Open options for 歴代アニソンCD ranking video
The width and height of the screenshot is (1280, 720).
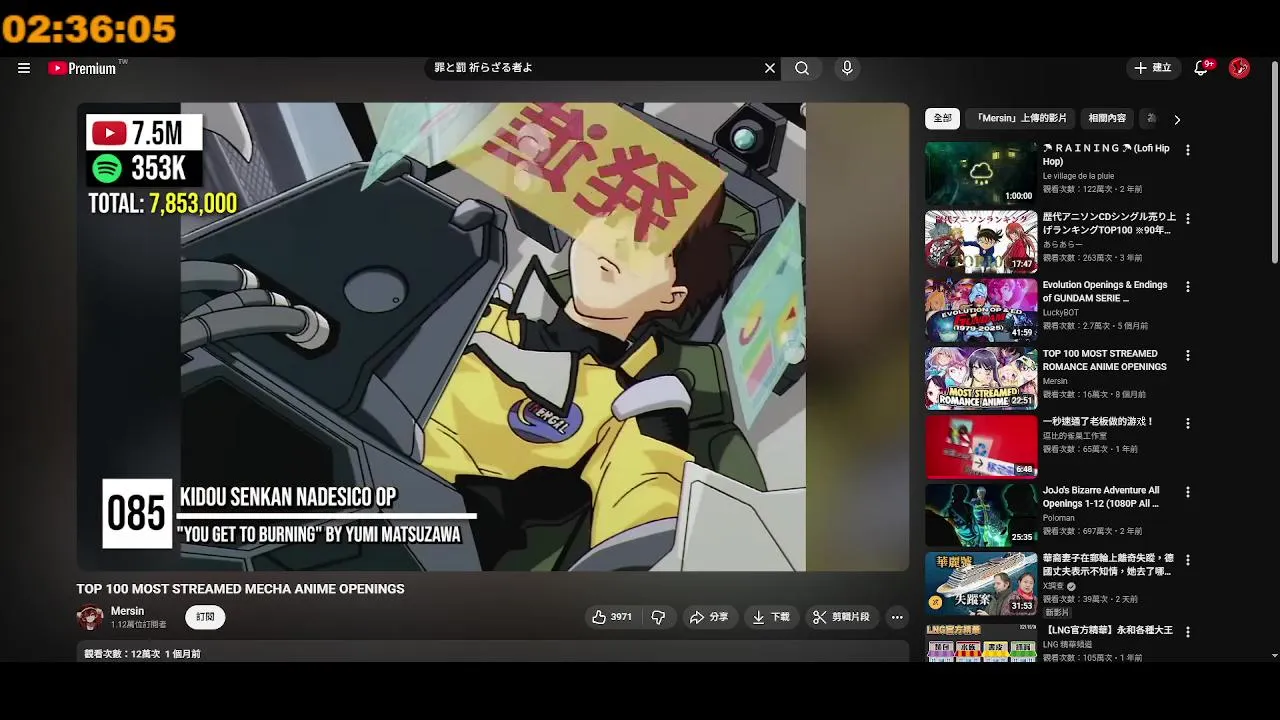coord(1188,218)
